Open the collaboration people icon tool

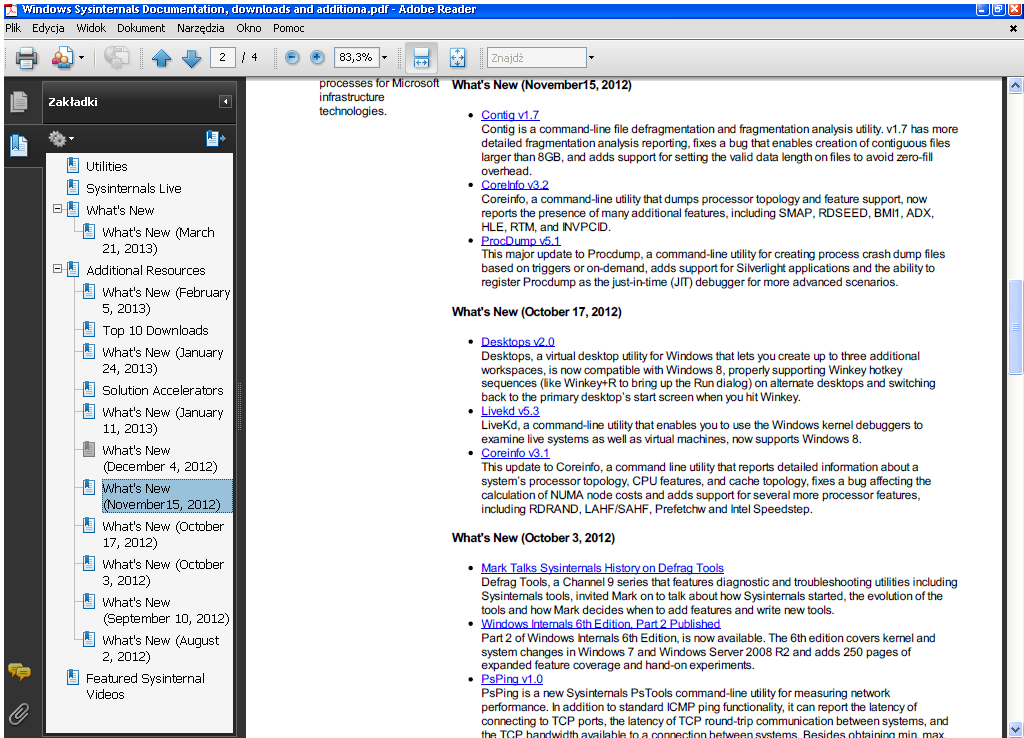click(63, 58)
